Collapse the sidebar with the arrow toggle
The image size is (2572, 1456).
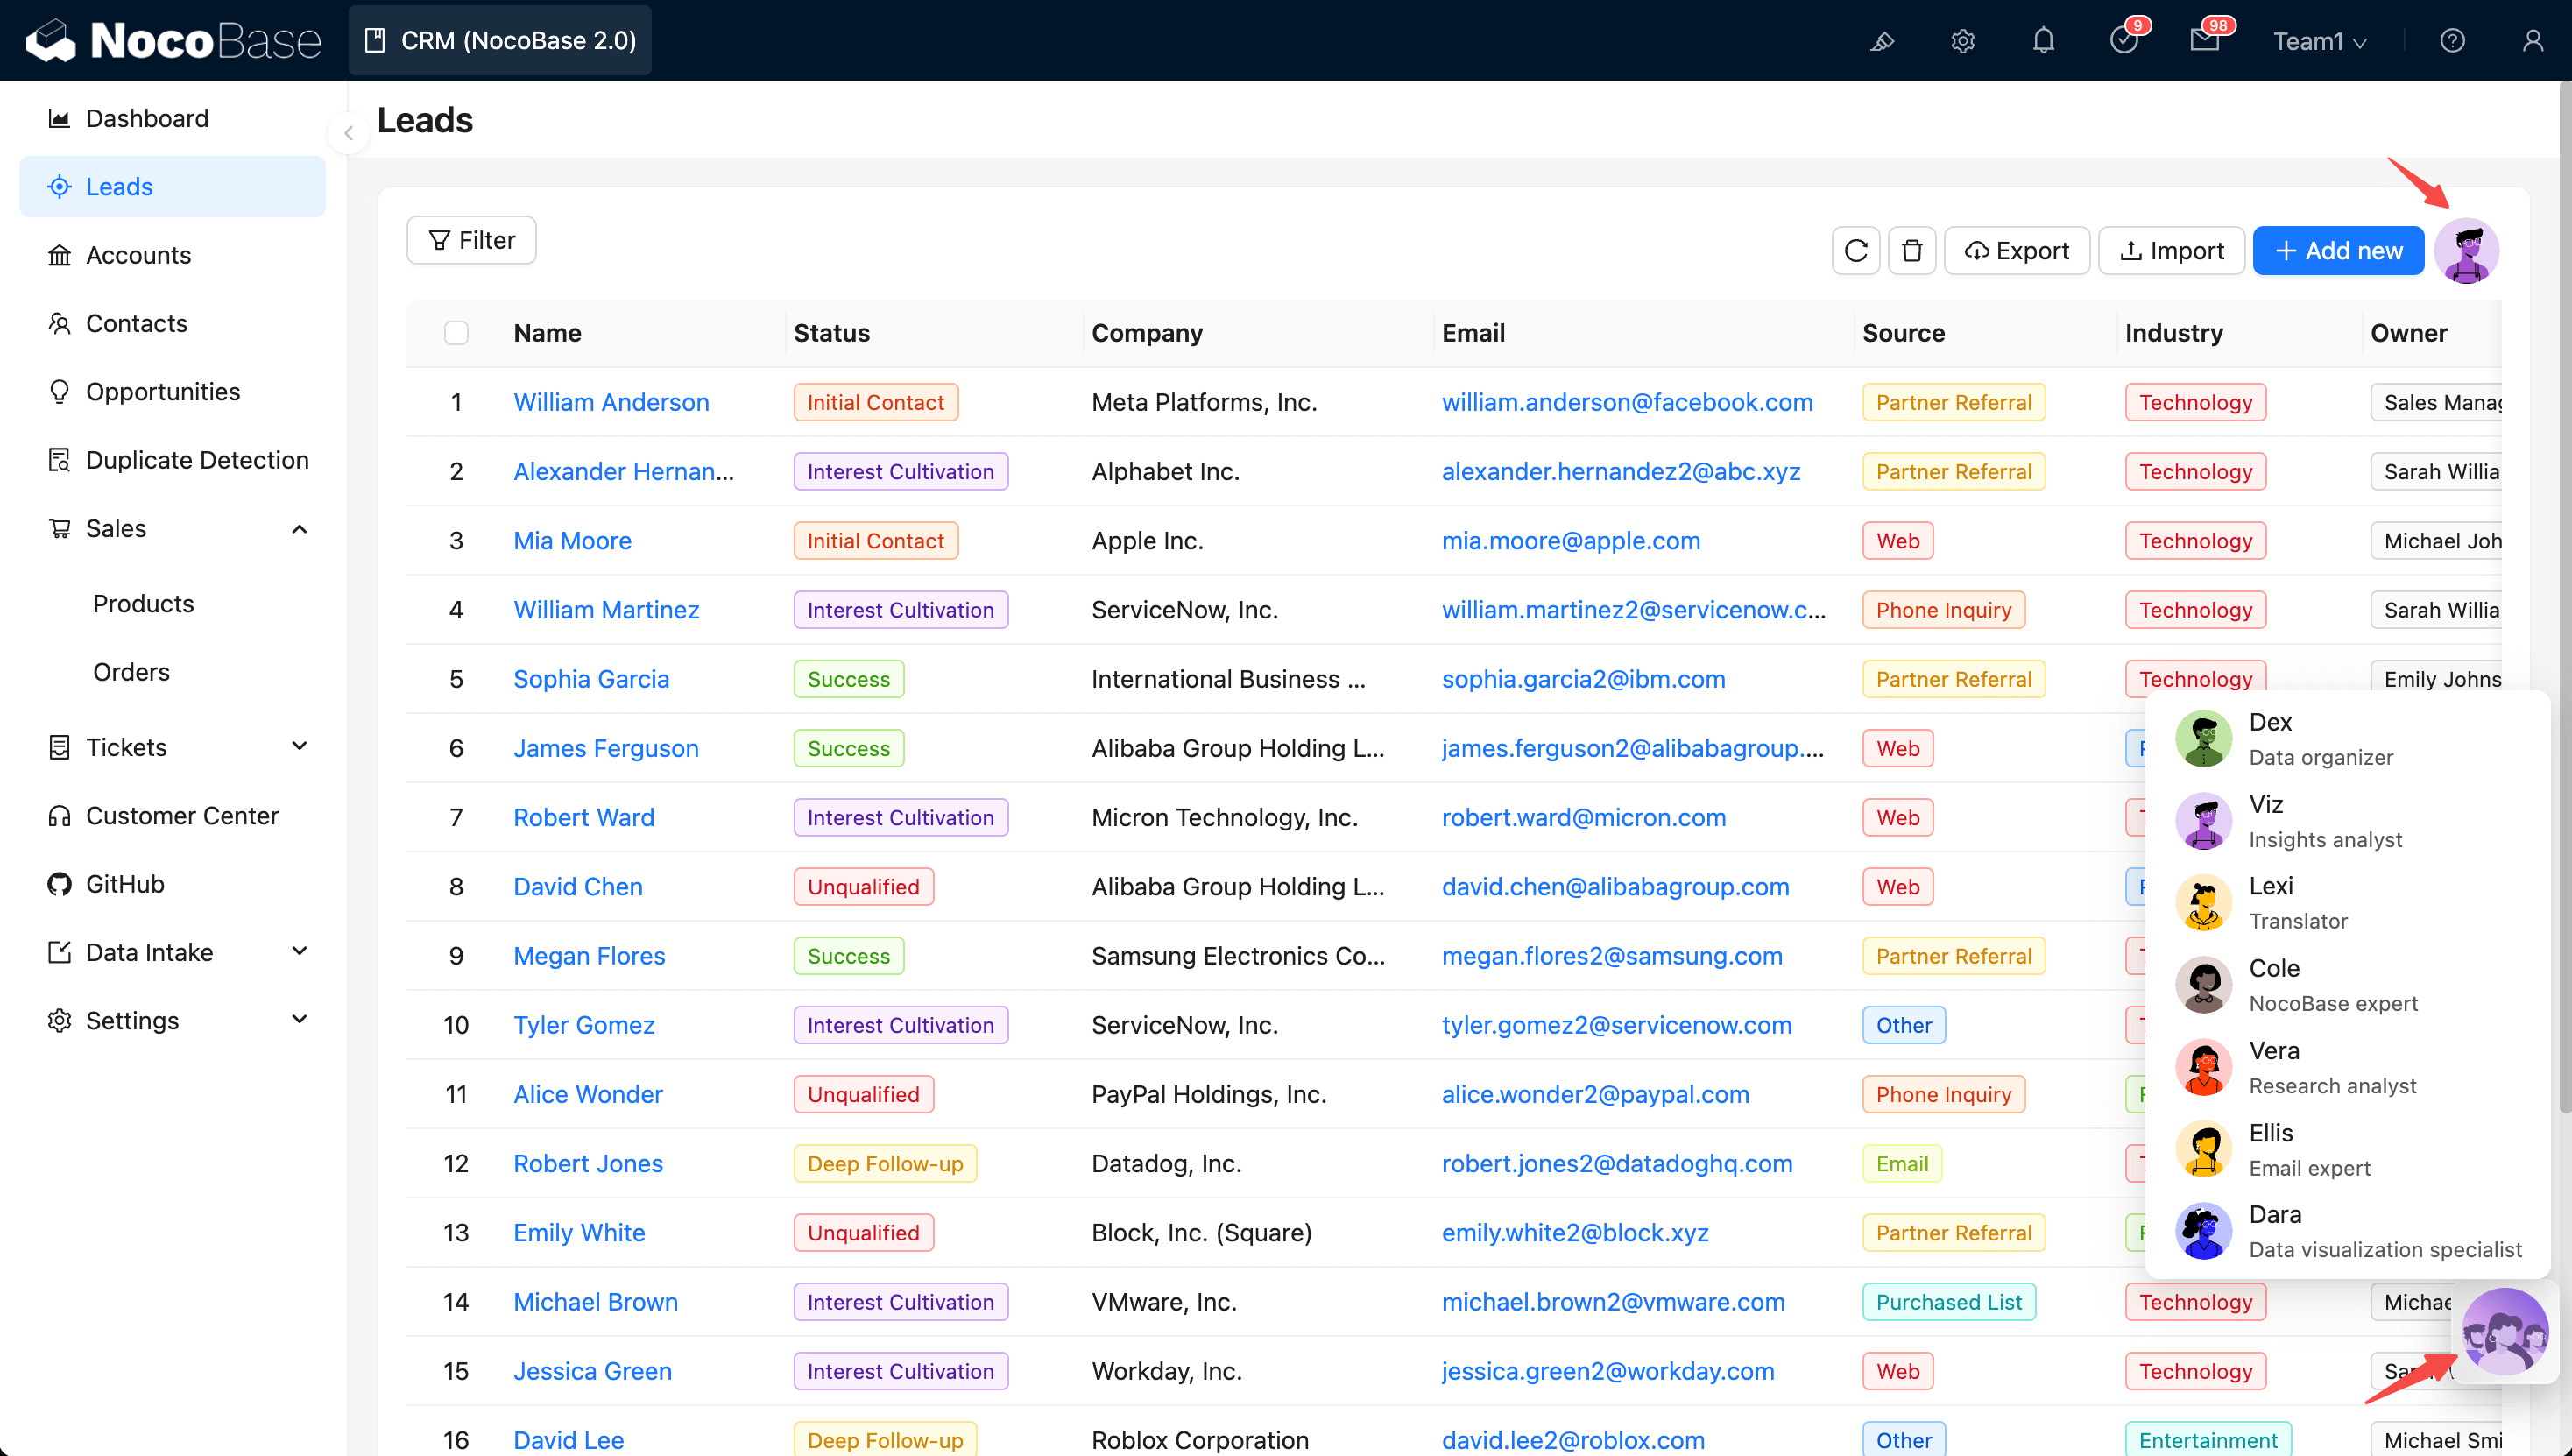348,132
